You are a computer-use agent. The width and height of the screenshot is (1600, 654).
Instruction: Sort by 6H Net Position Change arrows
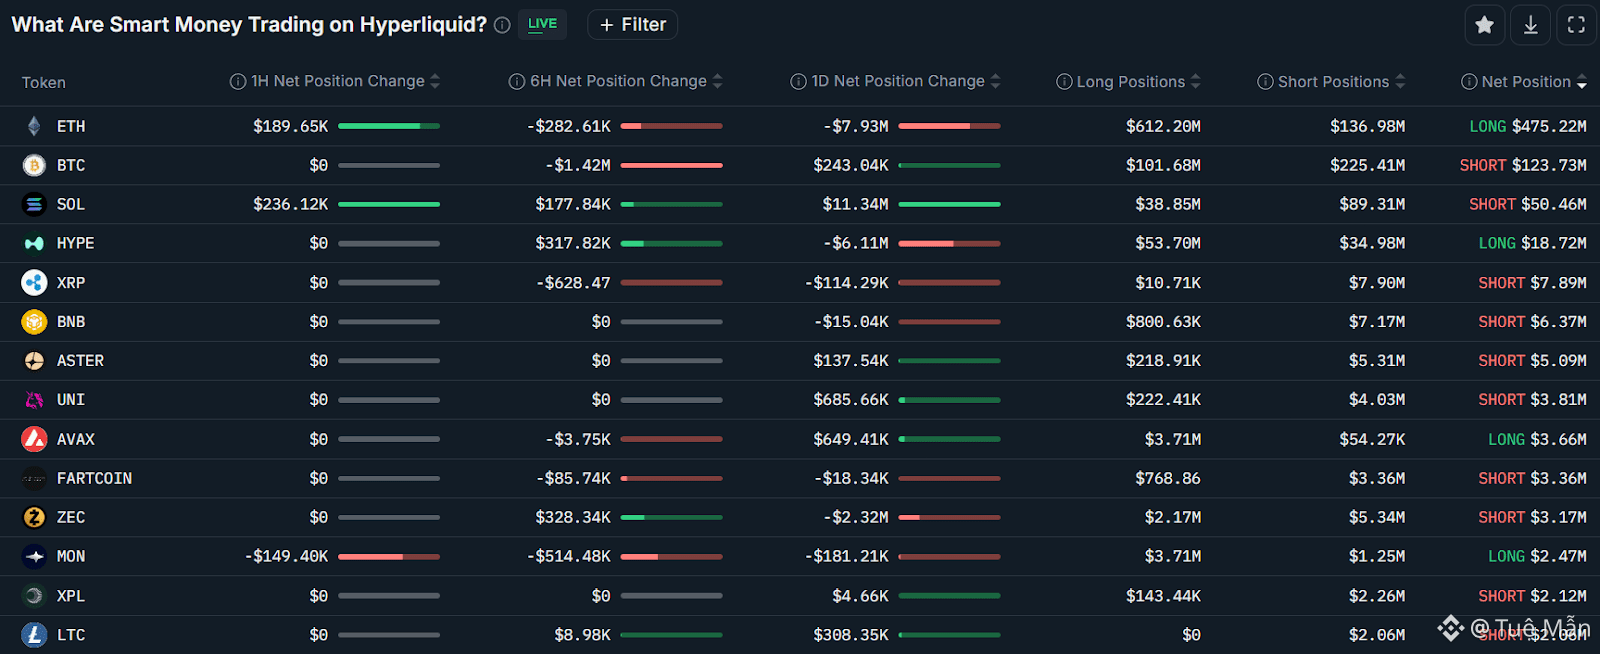tap(718, 81)
